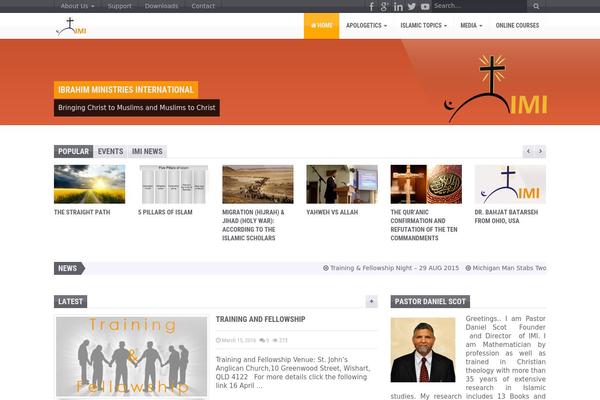Expand the Apologetics menu
This screenshot has height=400, width=600.
366,25
